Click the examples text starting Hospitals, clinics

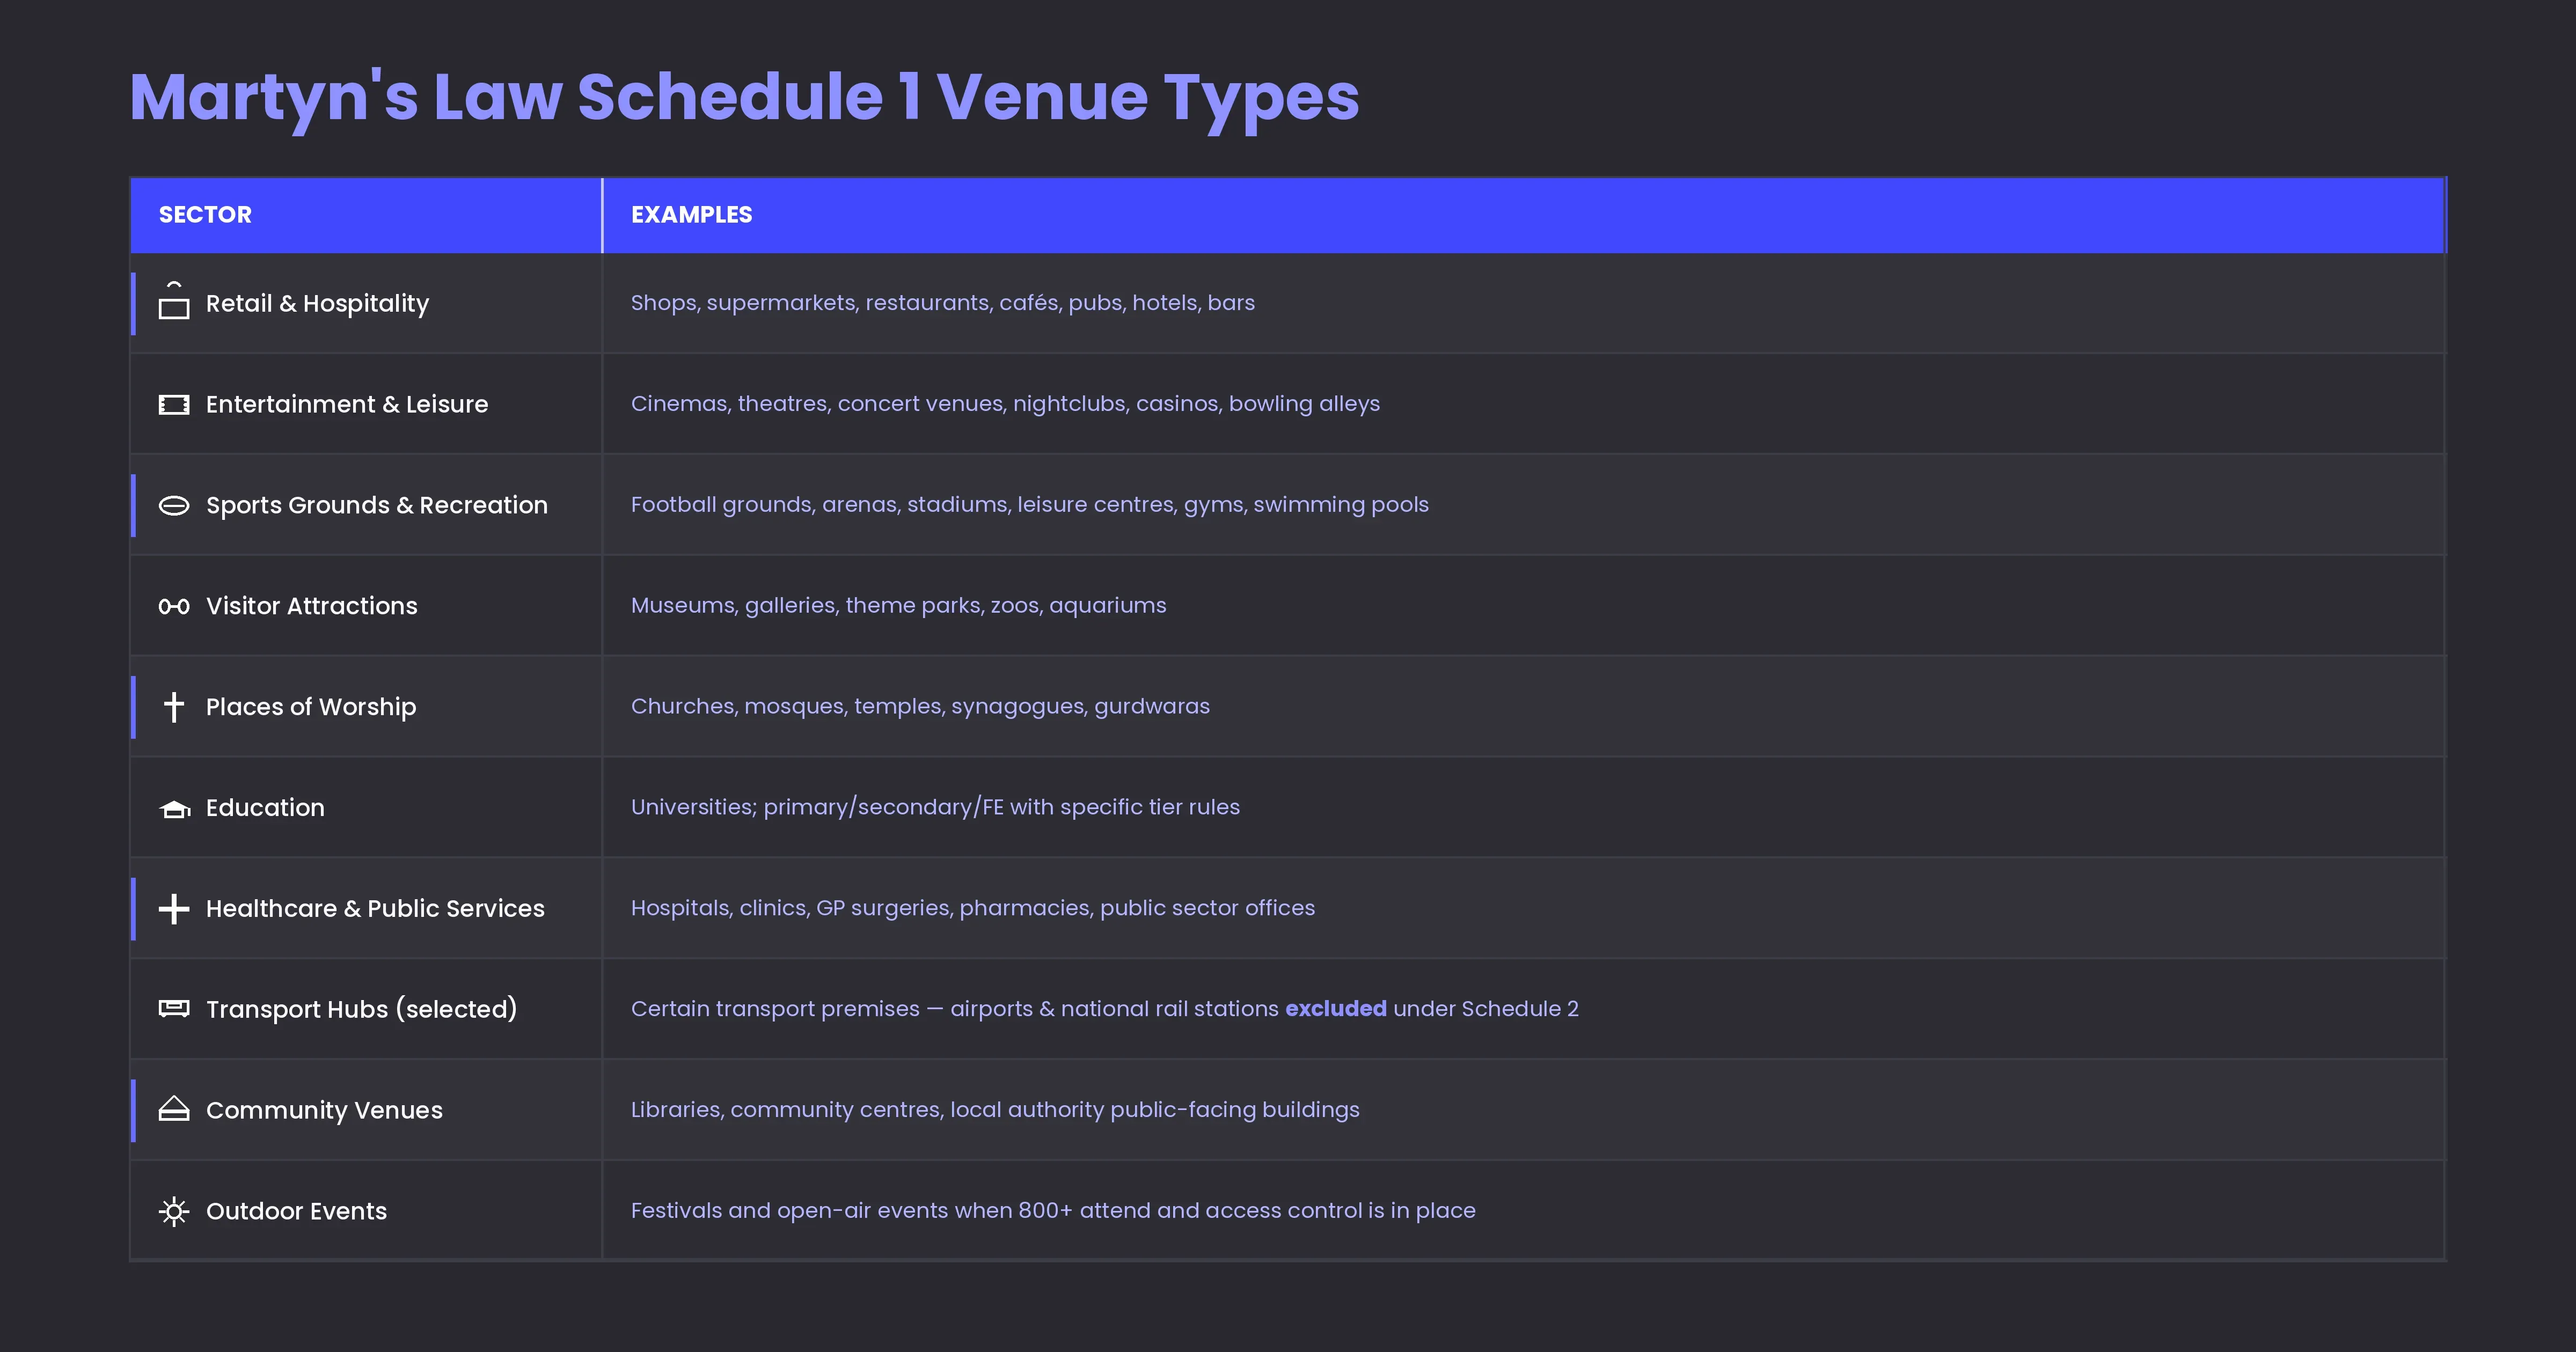coord(972,908)
